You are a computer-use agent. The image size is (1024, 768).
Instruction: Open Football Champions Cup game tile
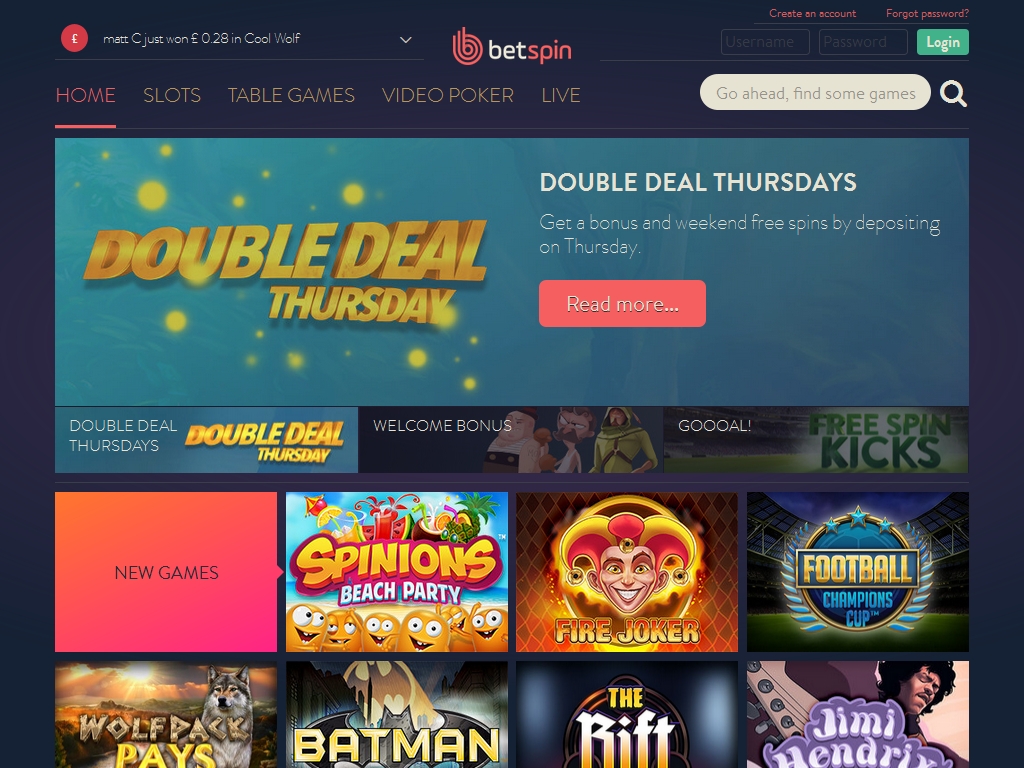tap(857, 572)
